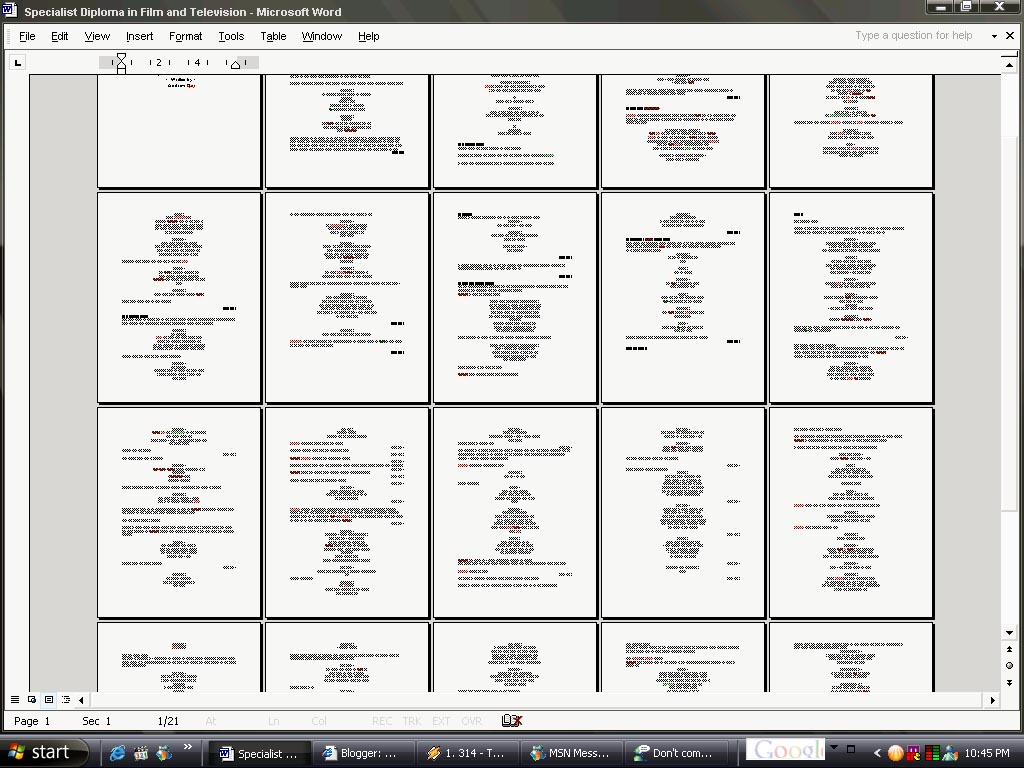The height and width of the screenshot is (768, 1024).
Task: Click the Select Browse Object circle button
Action: pyautogui.click(x=1009, y=665)
